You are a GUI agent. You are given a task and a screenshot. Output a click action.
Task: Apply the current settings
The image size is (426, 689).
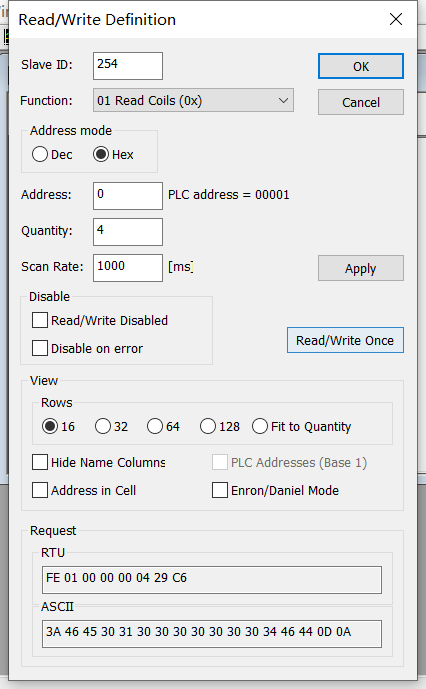360,268
